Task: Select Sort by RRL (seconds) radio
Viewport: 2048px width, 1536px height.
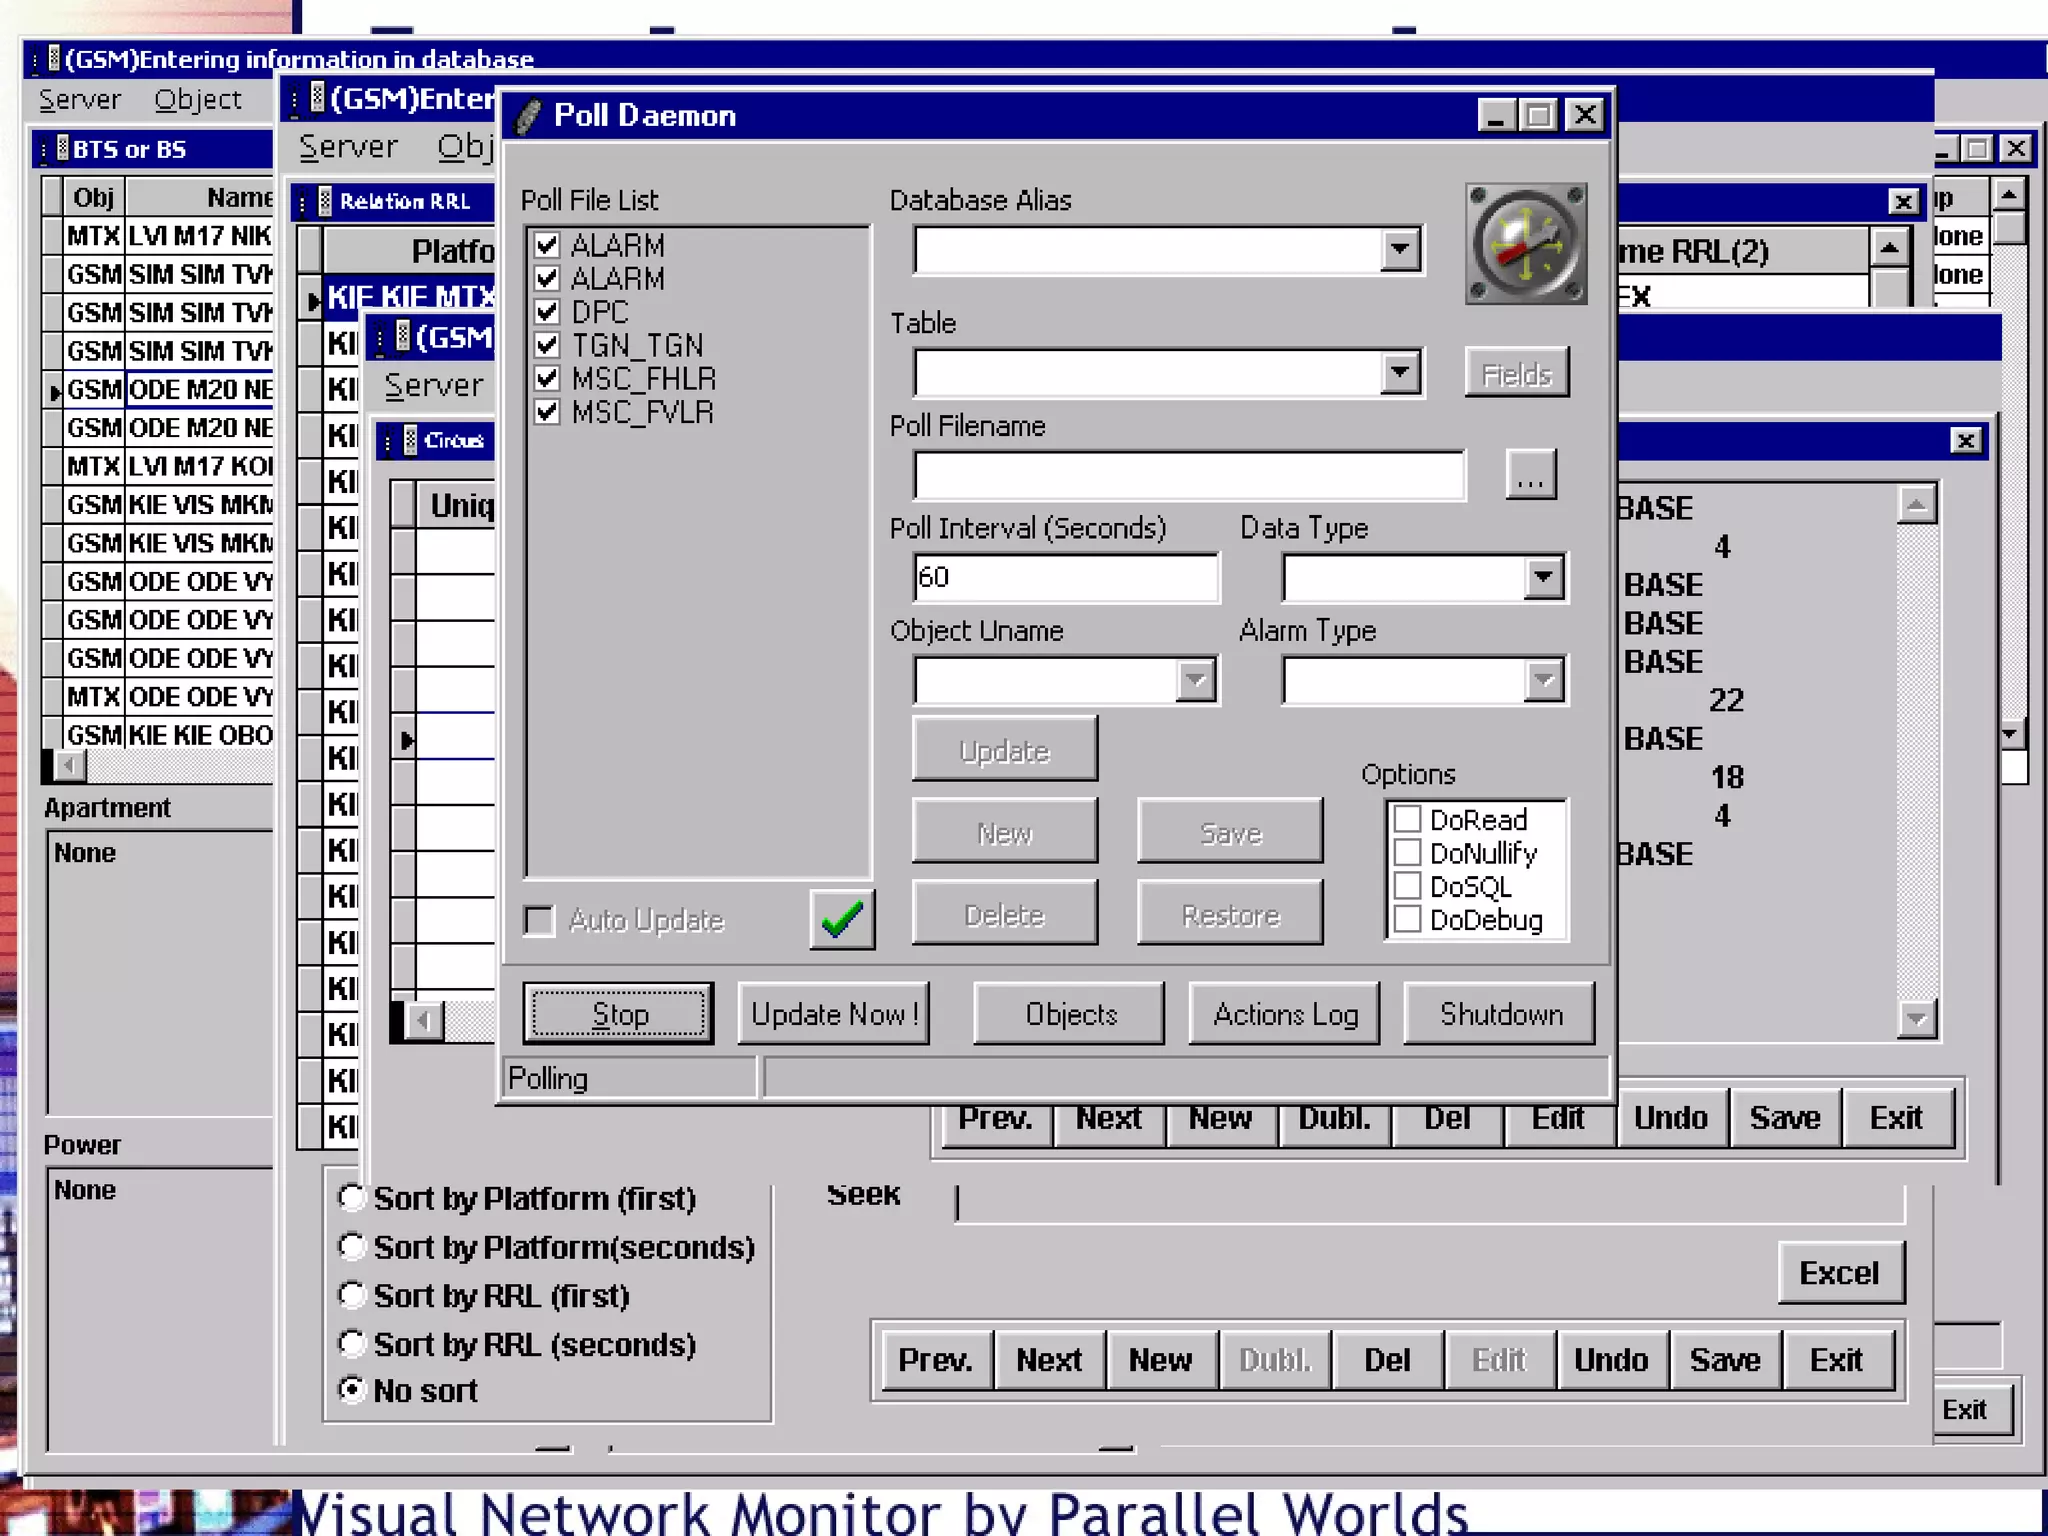Action: (352, 1343)
